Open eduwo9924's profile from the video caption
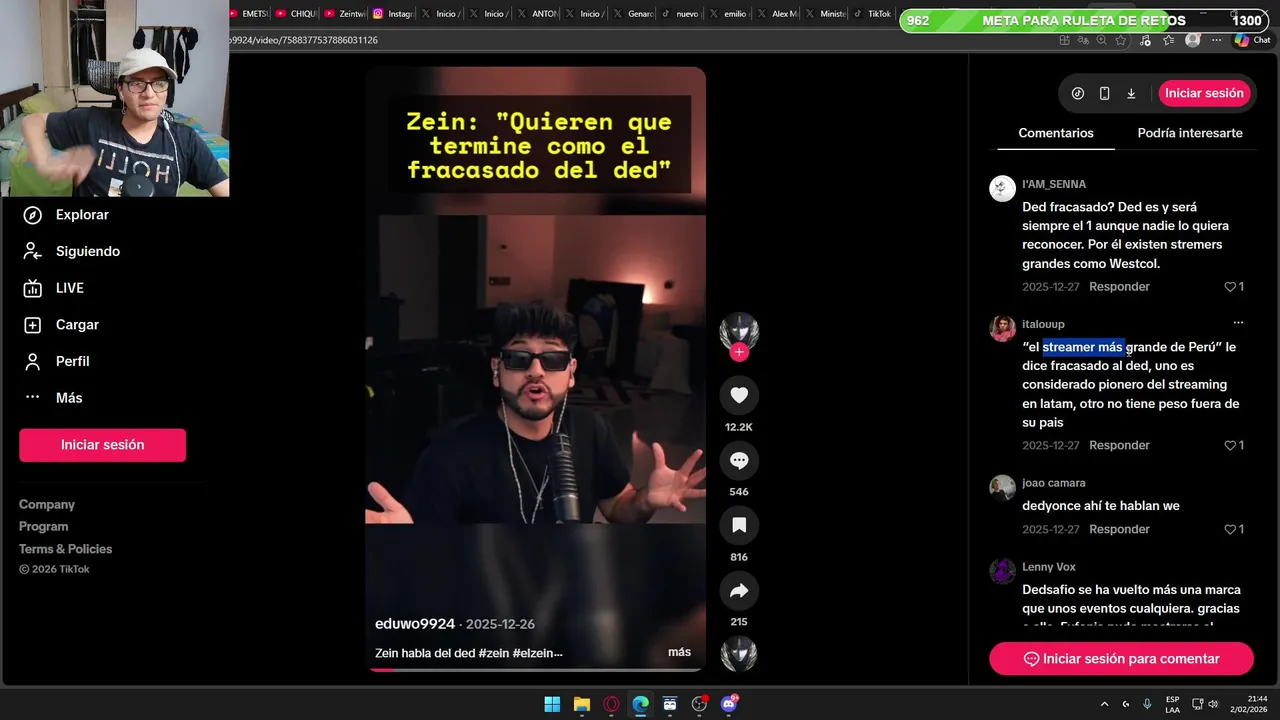 (x=415, y=624)
